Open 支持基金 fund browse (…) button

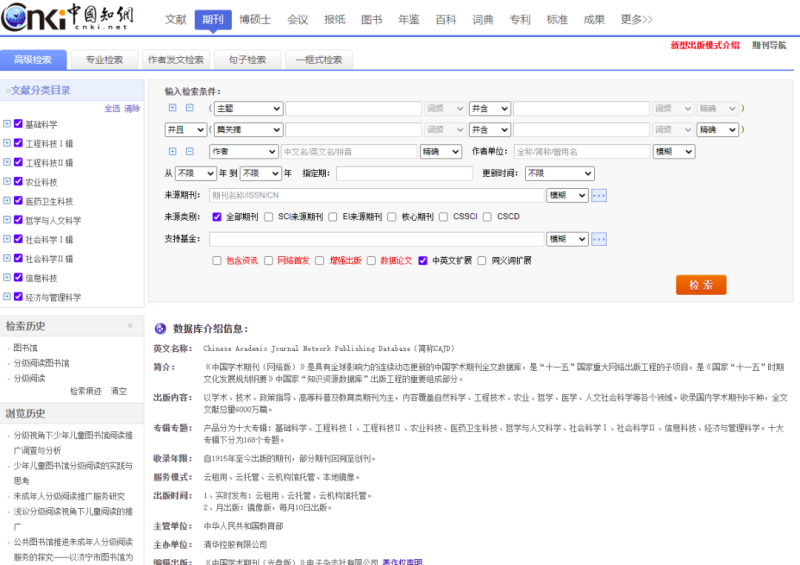click(x=599, y=240)
